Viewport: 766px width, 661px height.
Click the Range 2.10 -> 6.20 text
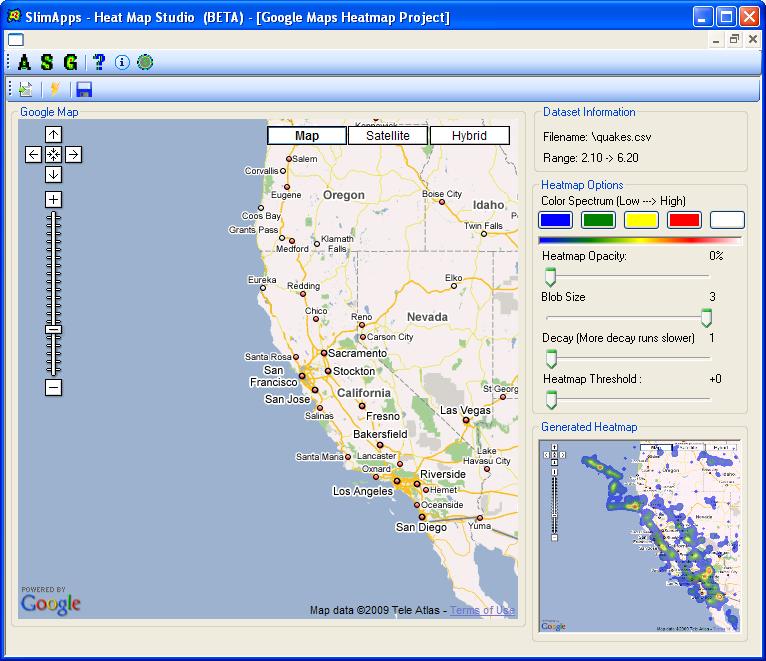click(591, 158)
